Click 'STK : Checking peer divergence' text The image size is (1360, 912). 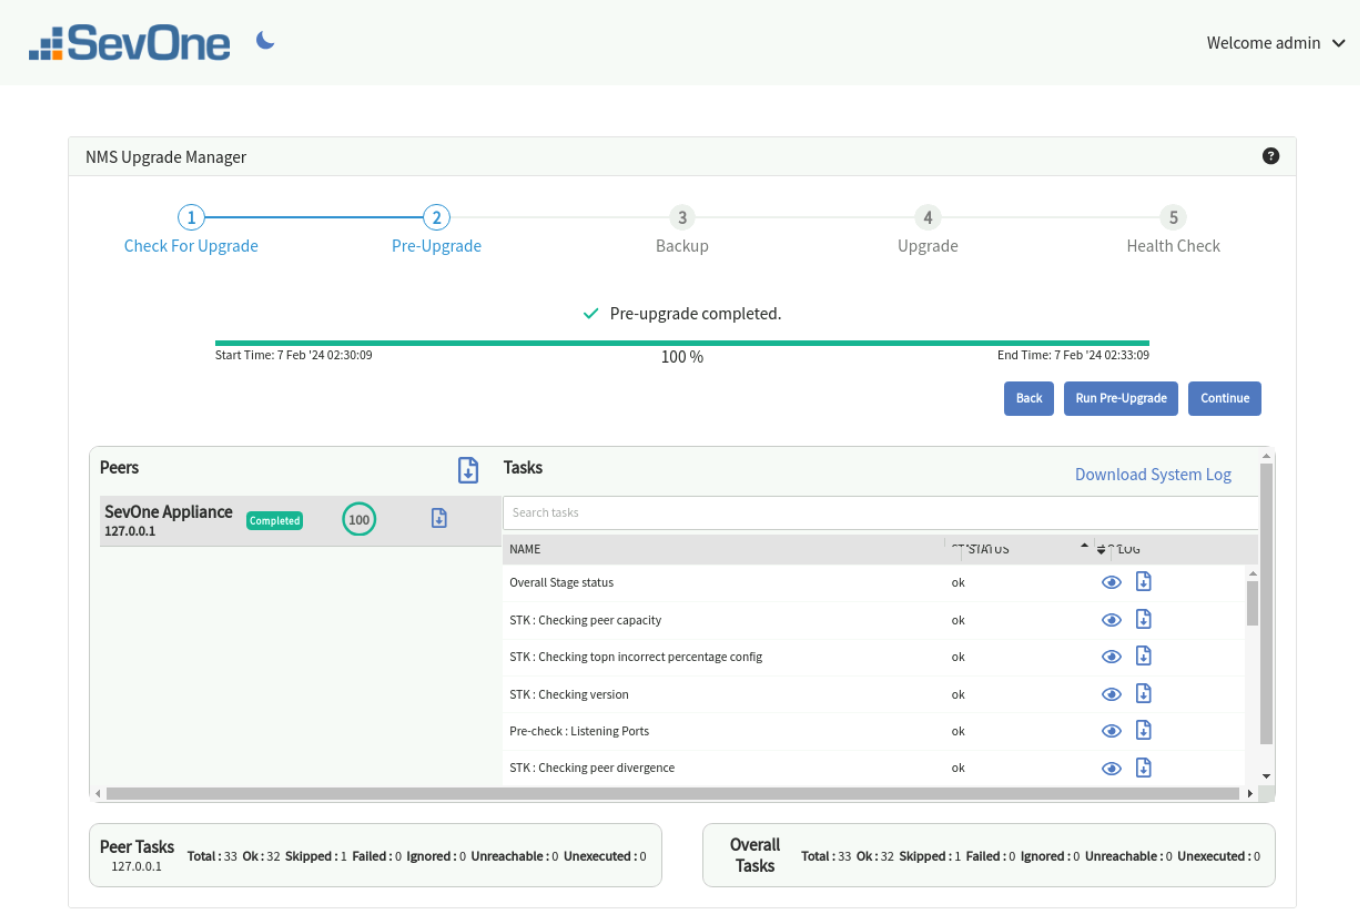point(592,768)
